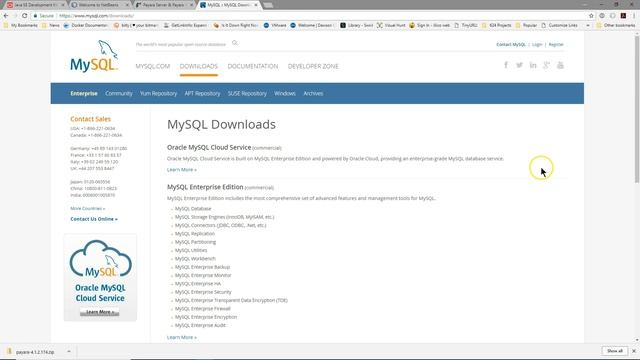Click MySQL Enterprise Backup list item

pos(202,267)
